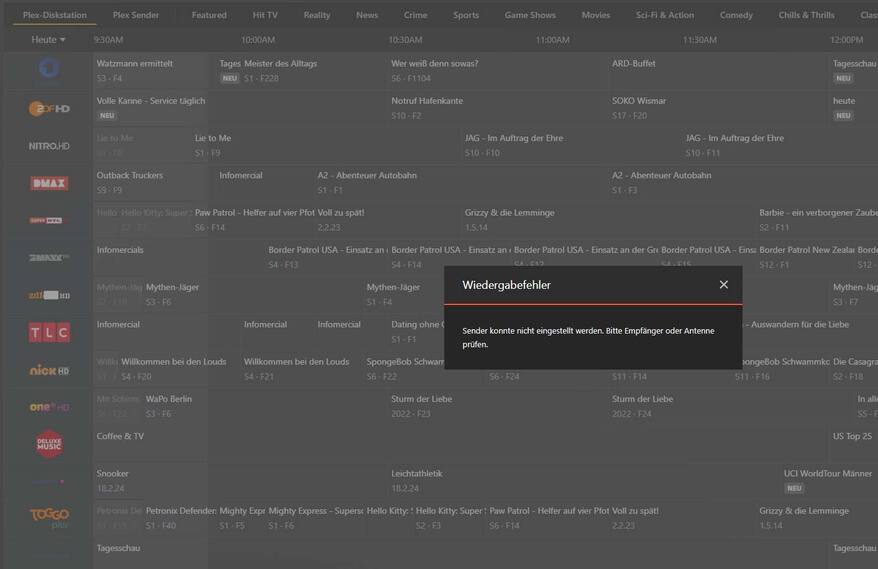Open the Movies tab
The height and width of the screenshot is (569, 878).
596,15
